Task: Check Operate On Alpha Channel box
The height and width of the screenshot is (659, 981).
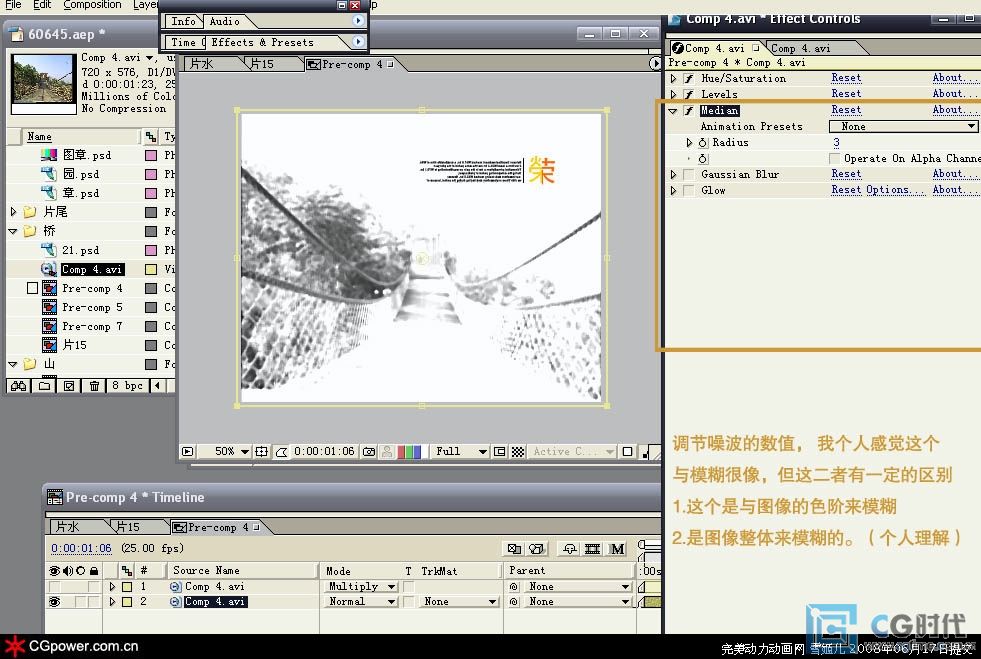Action: click(834, 158)
